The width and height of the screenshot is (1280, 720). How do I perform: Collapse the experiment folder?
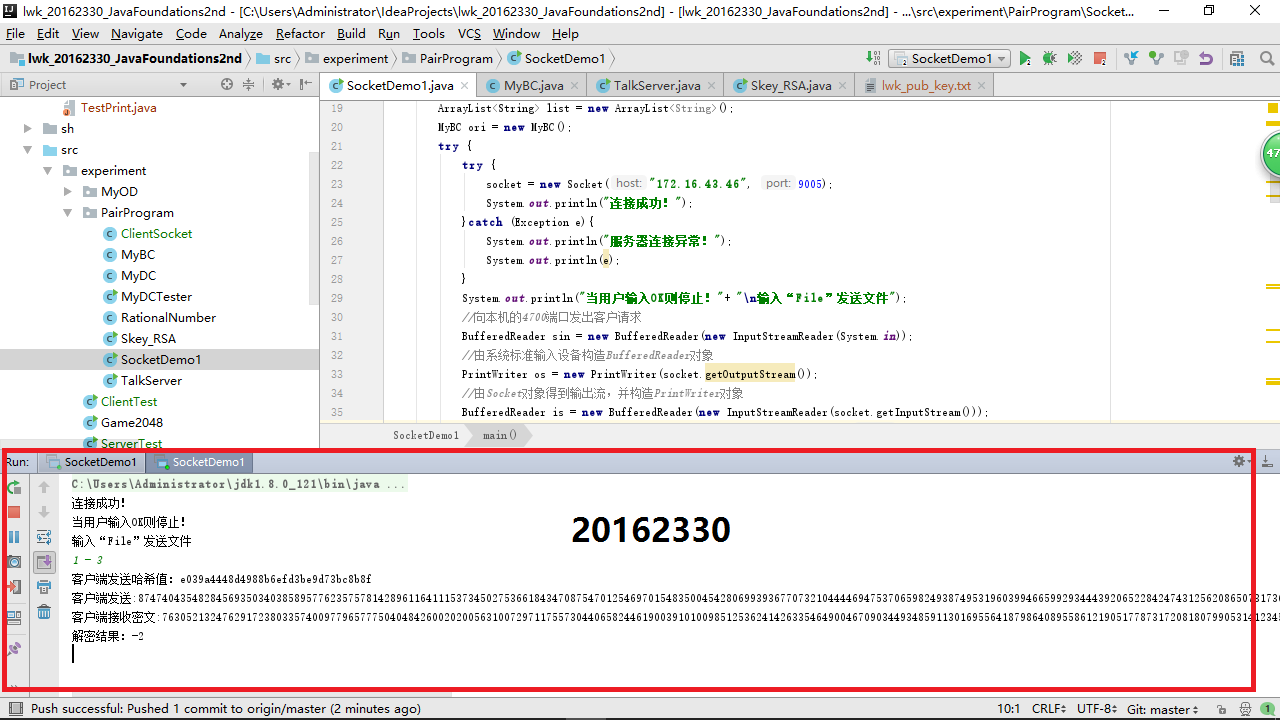pyautogui.click(x=47, y=171)
